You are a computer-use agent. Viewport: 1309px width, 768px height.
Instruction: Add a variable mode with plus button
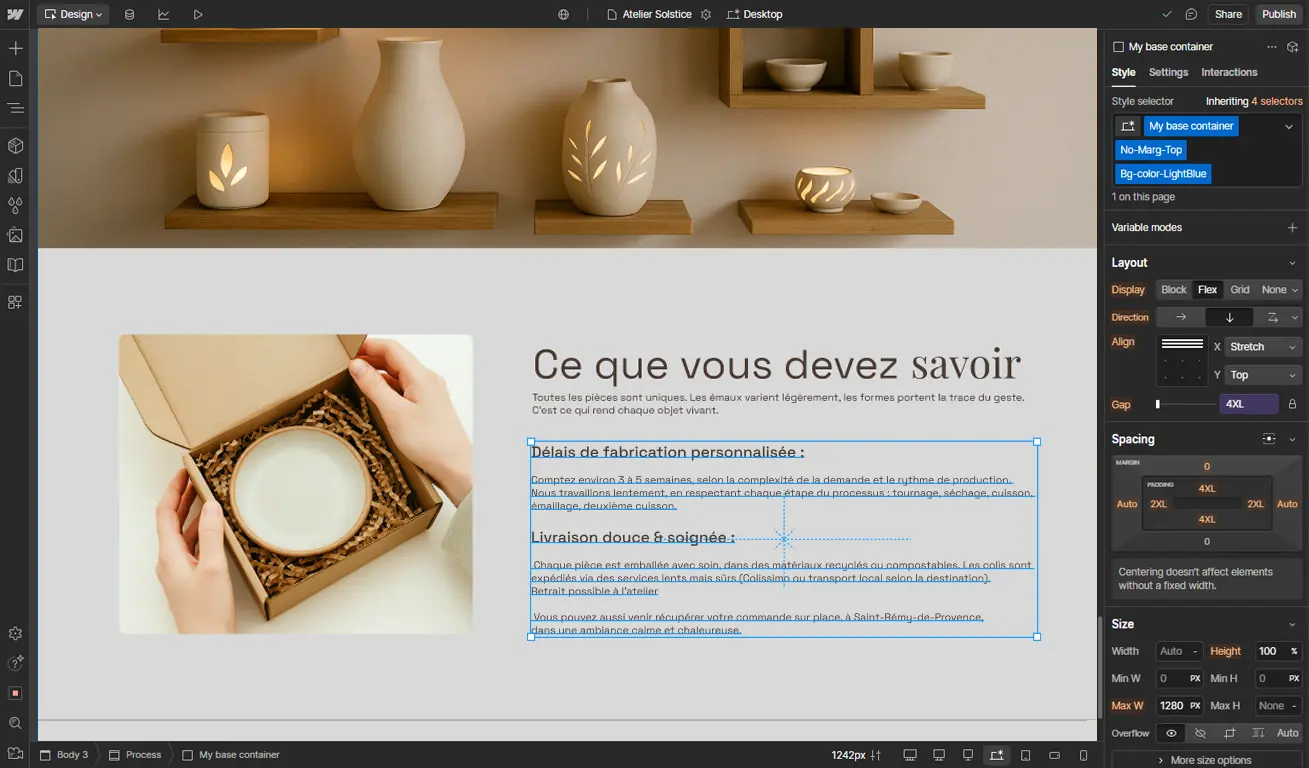[x=1292, y=228]
